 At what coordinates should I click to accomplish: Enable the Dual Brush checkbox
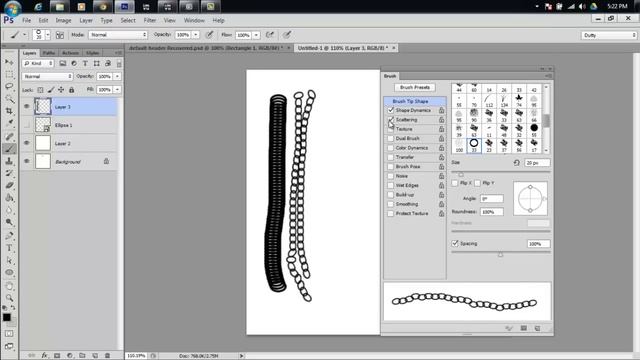[x=391, y=138]
